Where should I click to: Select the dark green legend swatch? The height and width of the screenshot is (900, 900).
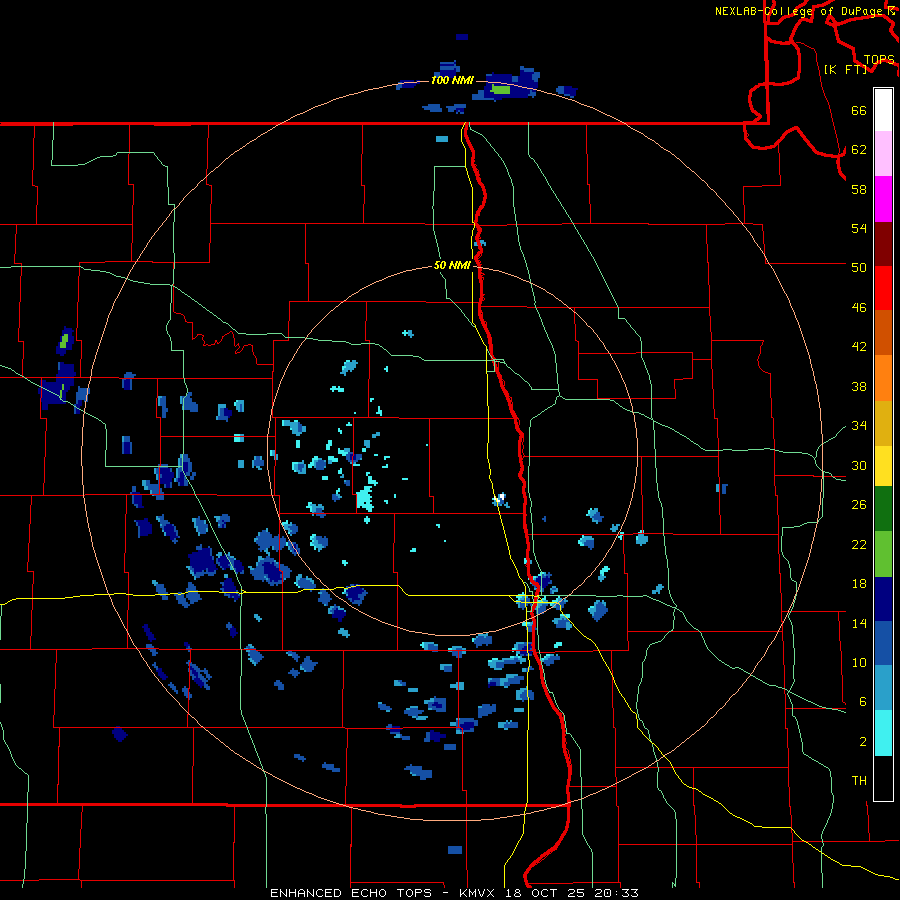883,509
